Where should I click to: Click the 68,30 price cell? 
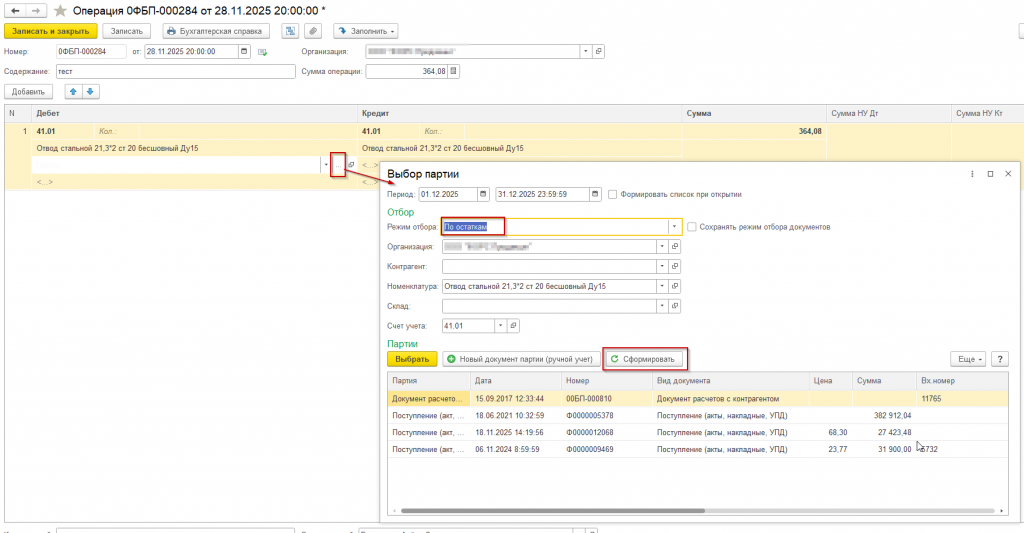pos(831,432)
